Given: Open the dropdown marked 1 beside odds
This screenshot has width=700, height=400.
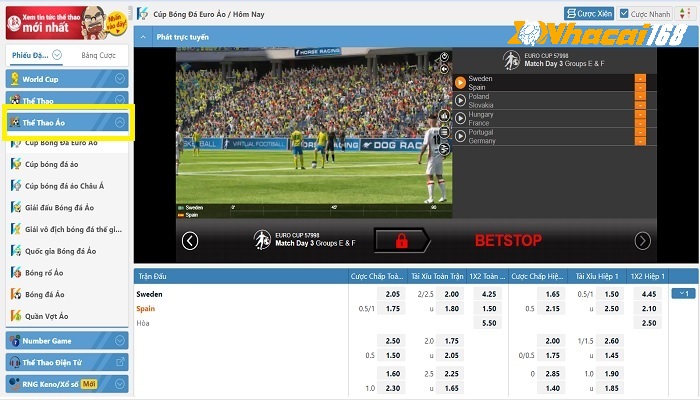Looking at the screenshot, I should coord(683,293).
